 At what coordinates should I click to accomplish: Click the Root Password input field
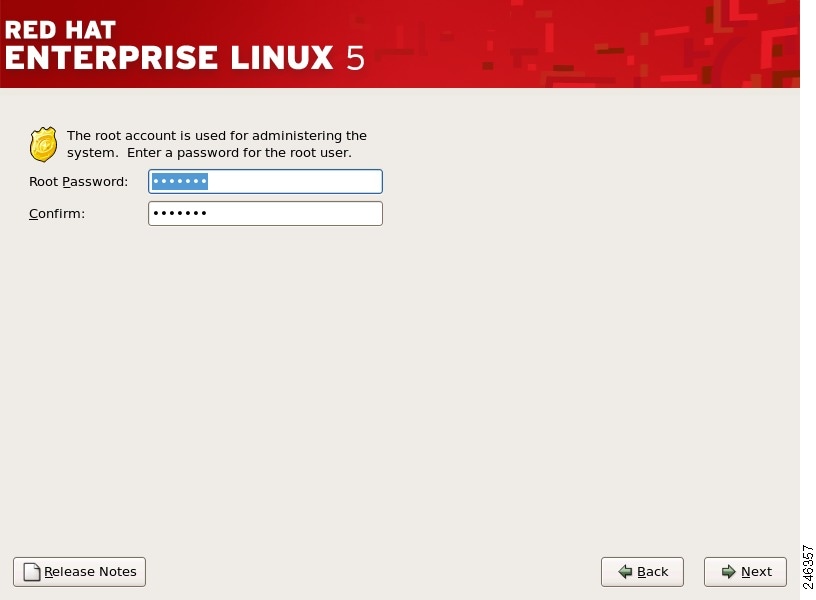pyautogui.click(x=265, y=182)
